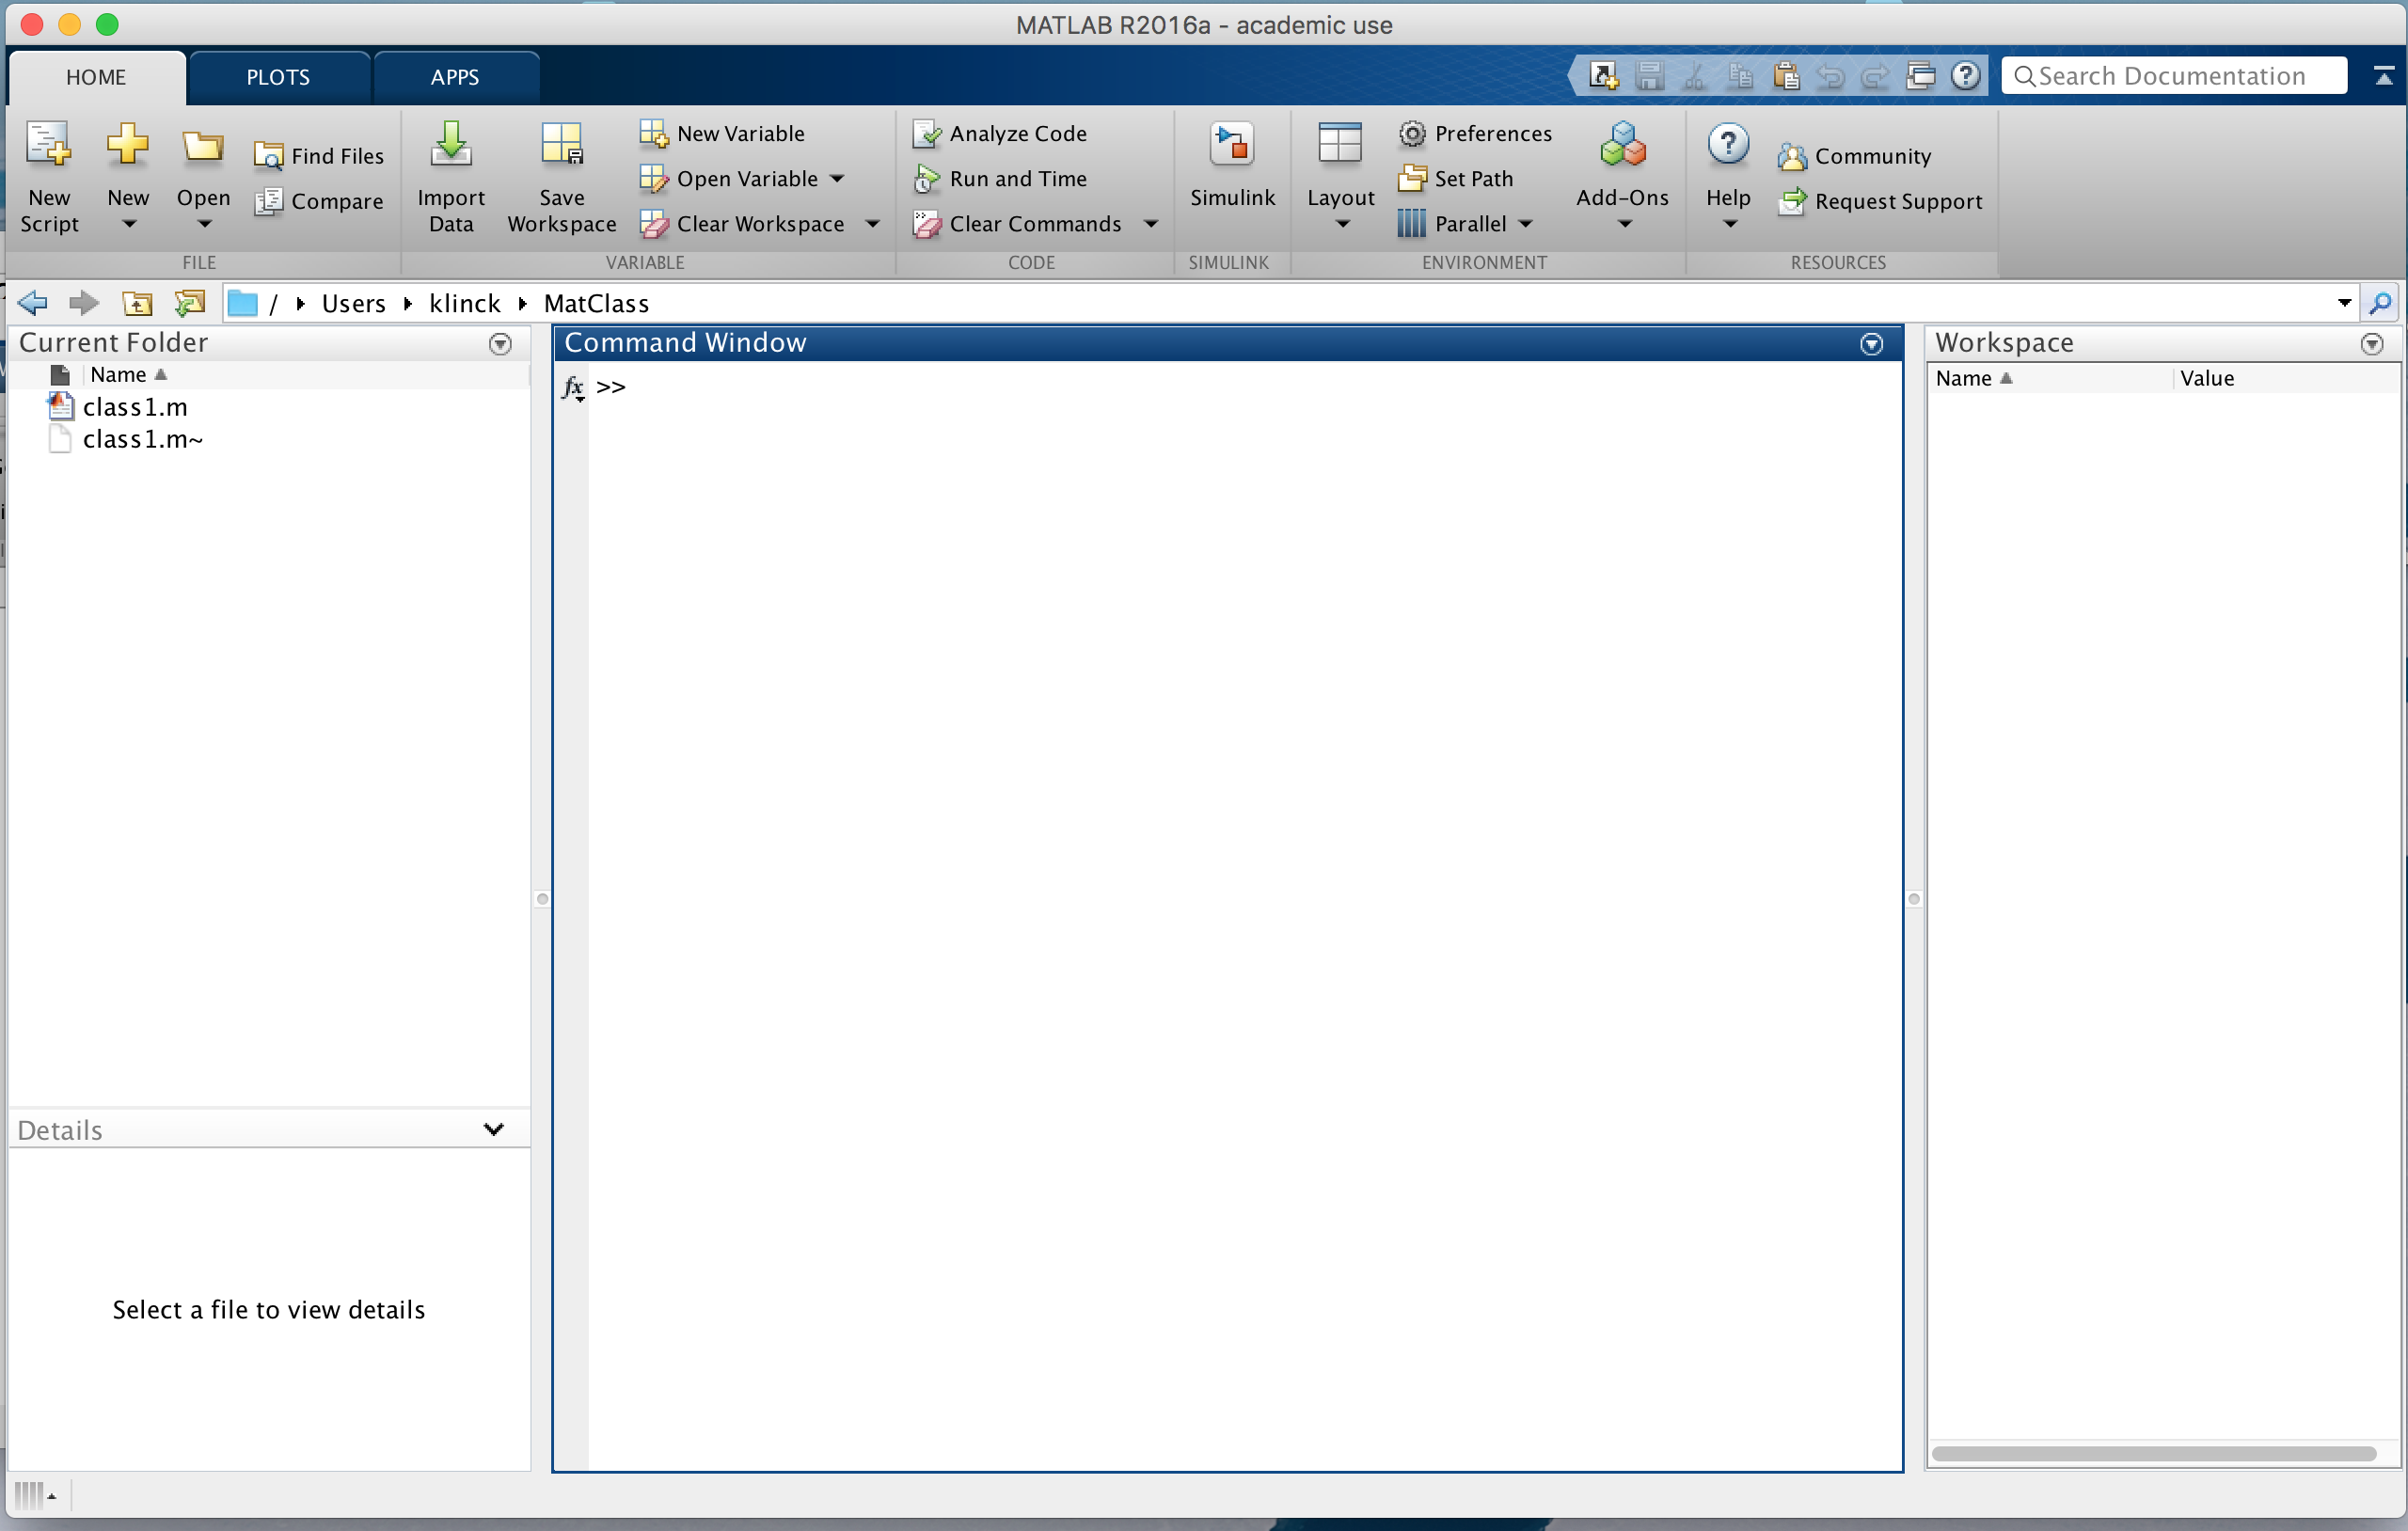Go forward in folder history
This screenshot has width=2408, height=1531.
pos(84,303)
